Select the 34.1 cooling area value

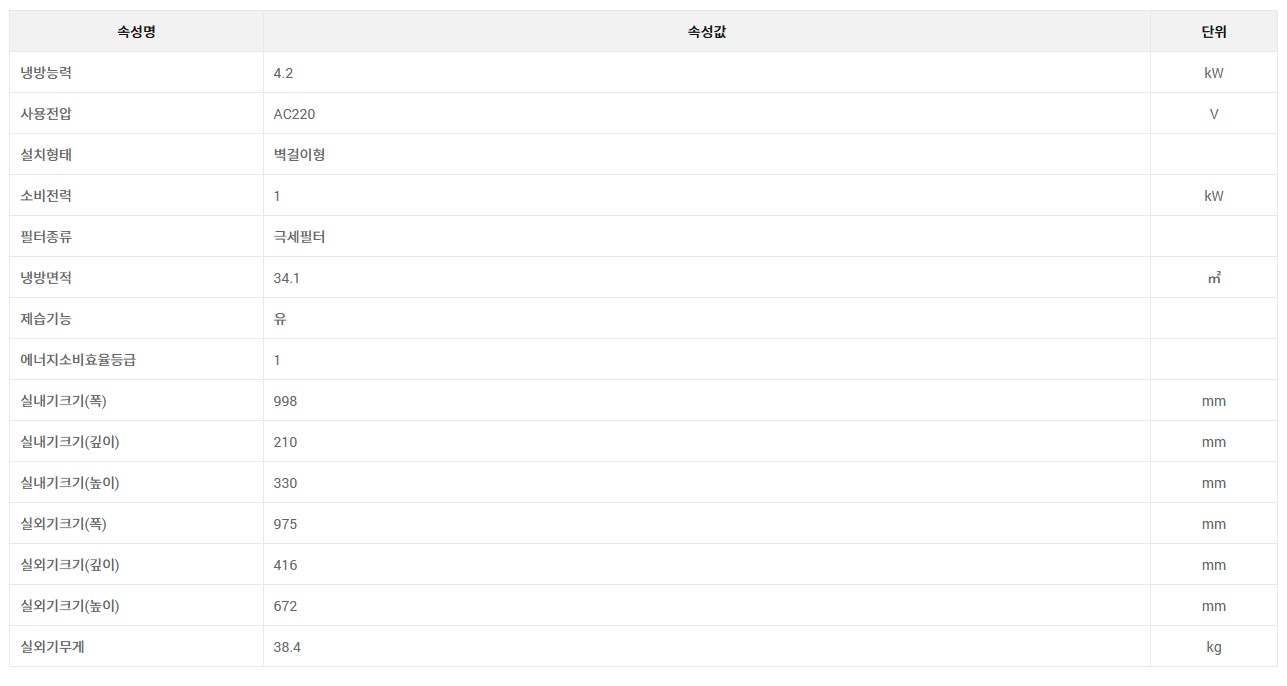[286, 278]
